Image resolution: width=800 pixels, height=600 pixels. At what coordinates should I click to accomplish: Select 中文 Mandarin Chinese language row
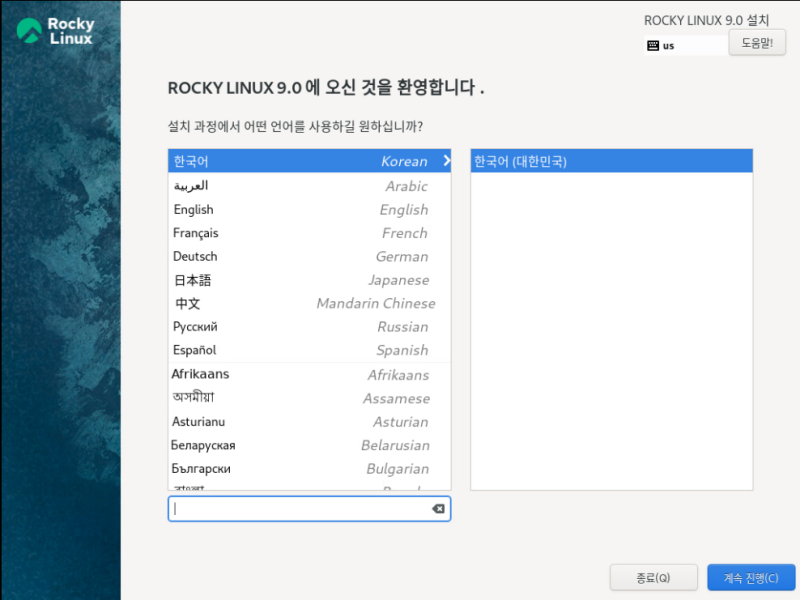(309, 303)
